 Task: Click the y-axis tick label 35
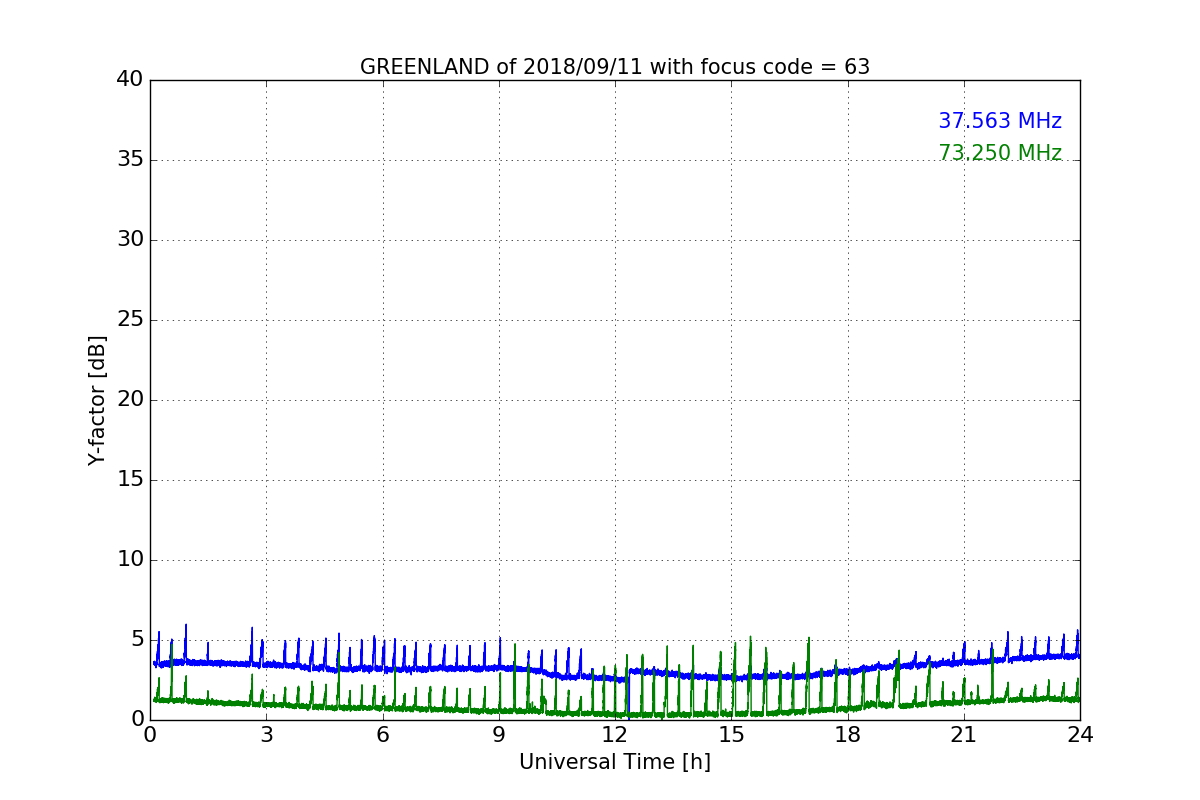[x=130, y=160]
